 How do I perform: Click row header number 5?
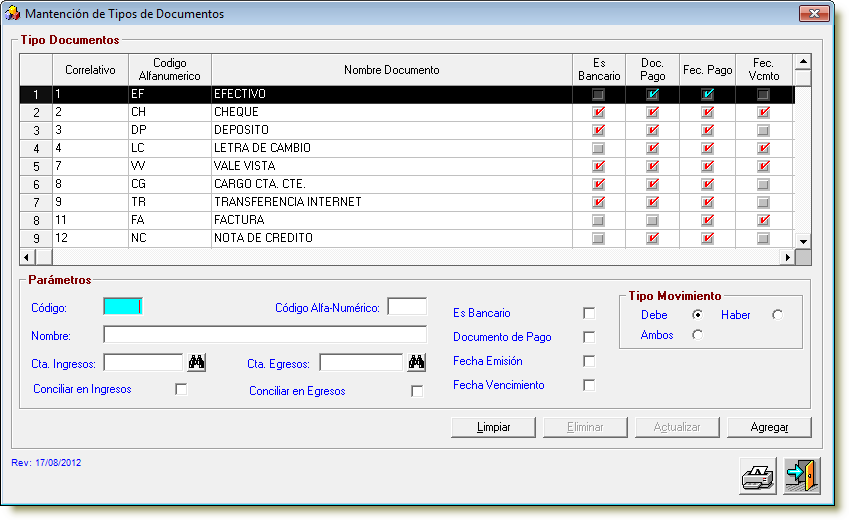click(x=36, y=166)
